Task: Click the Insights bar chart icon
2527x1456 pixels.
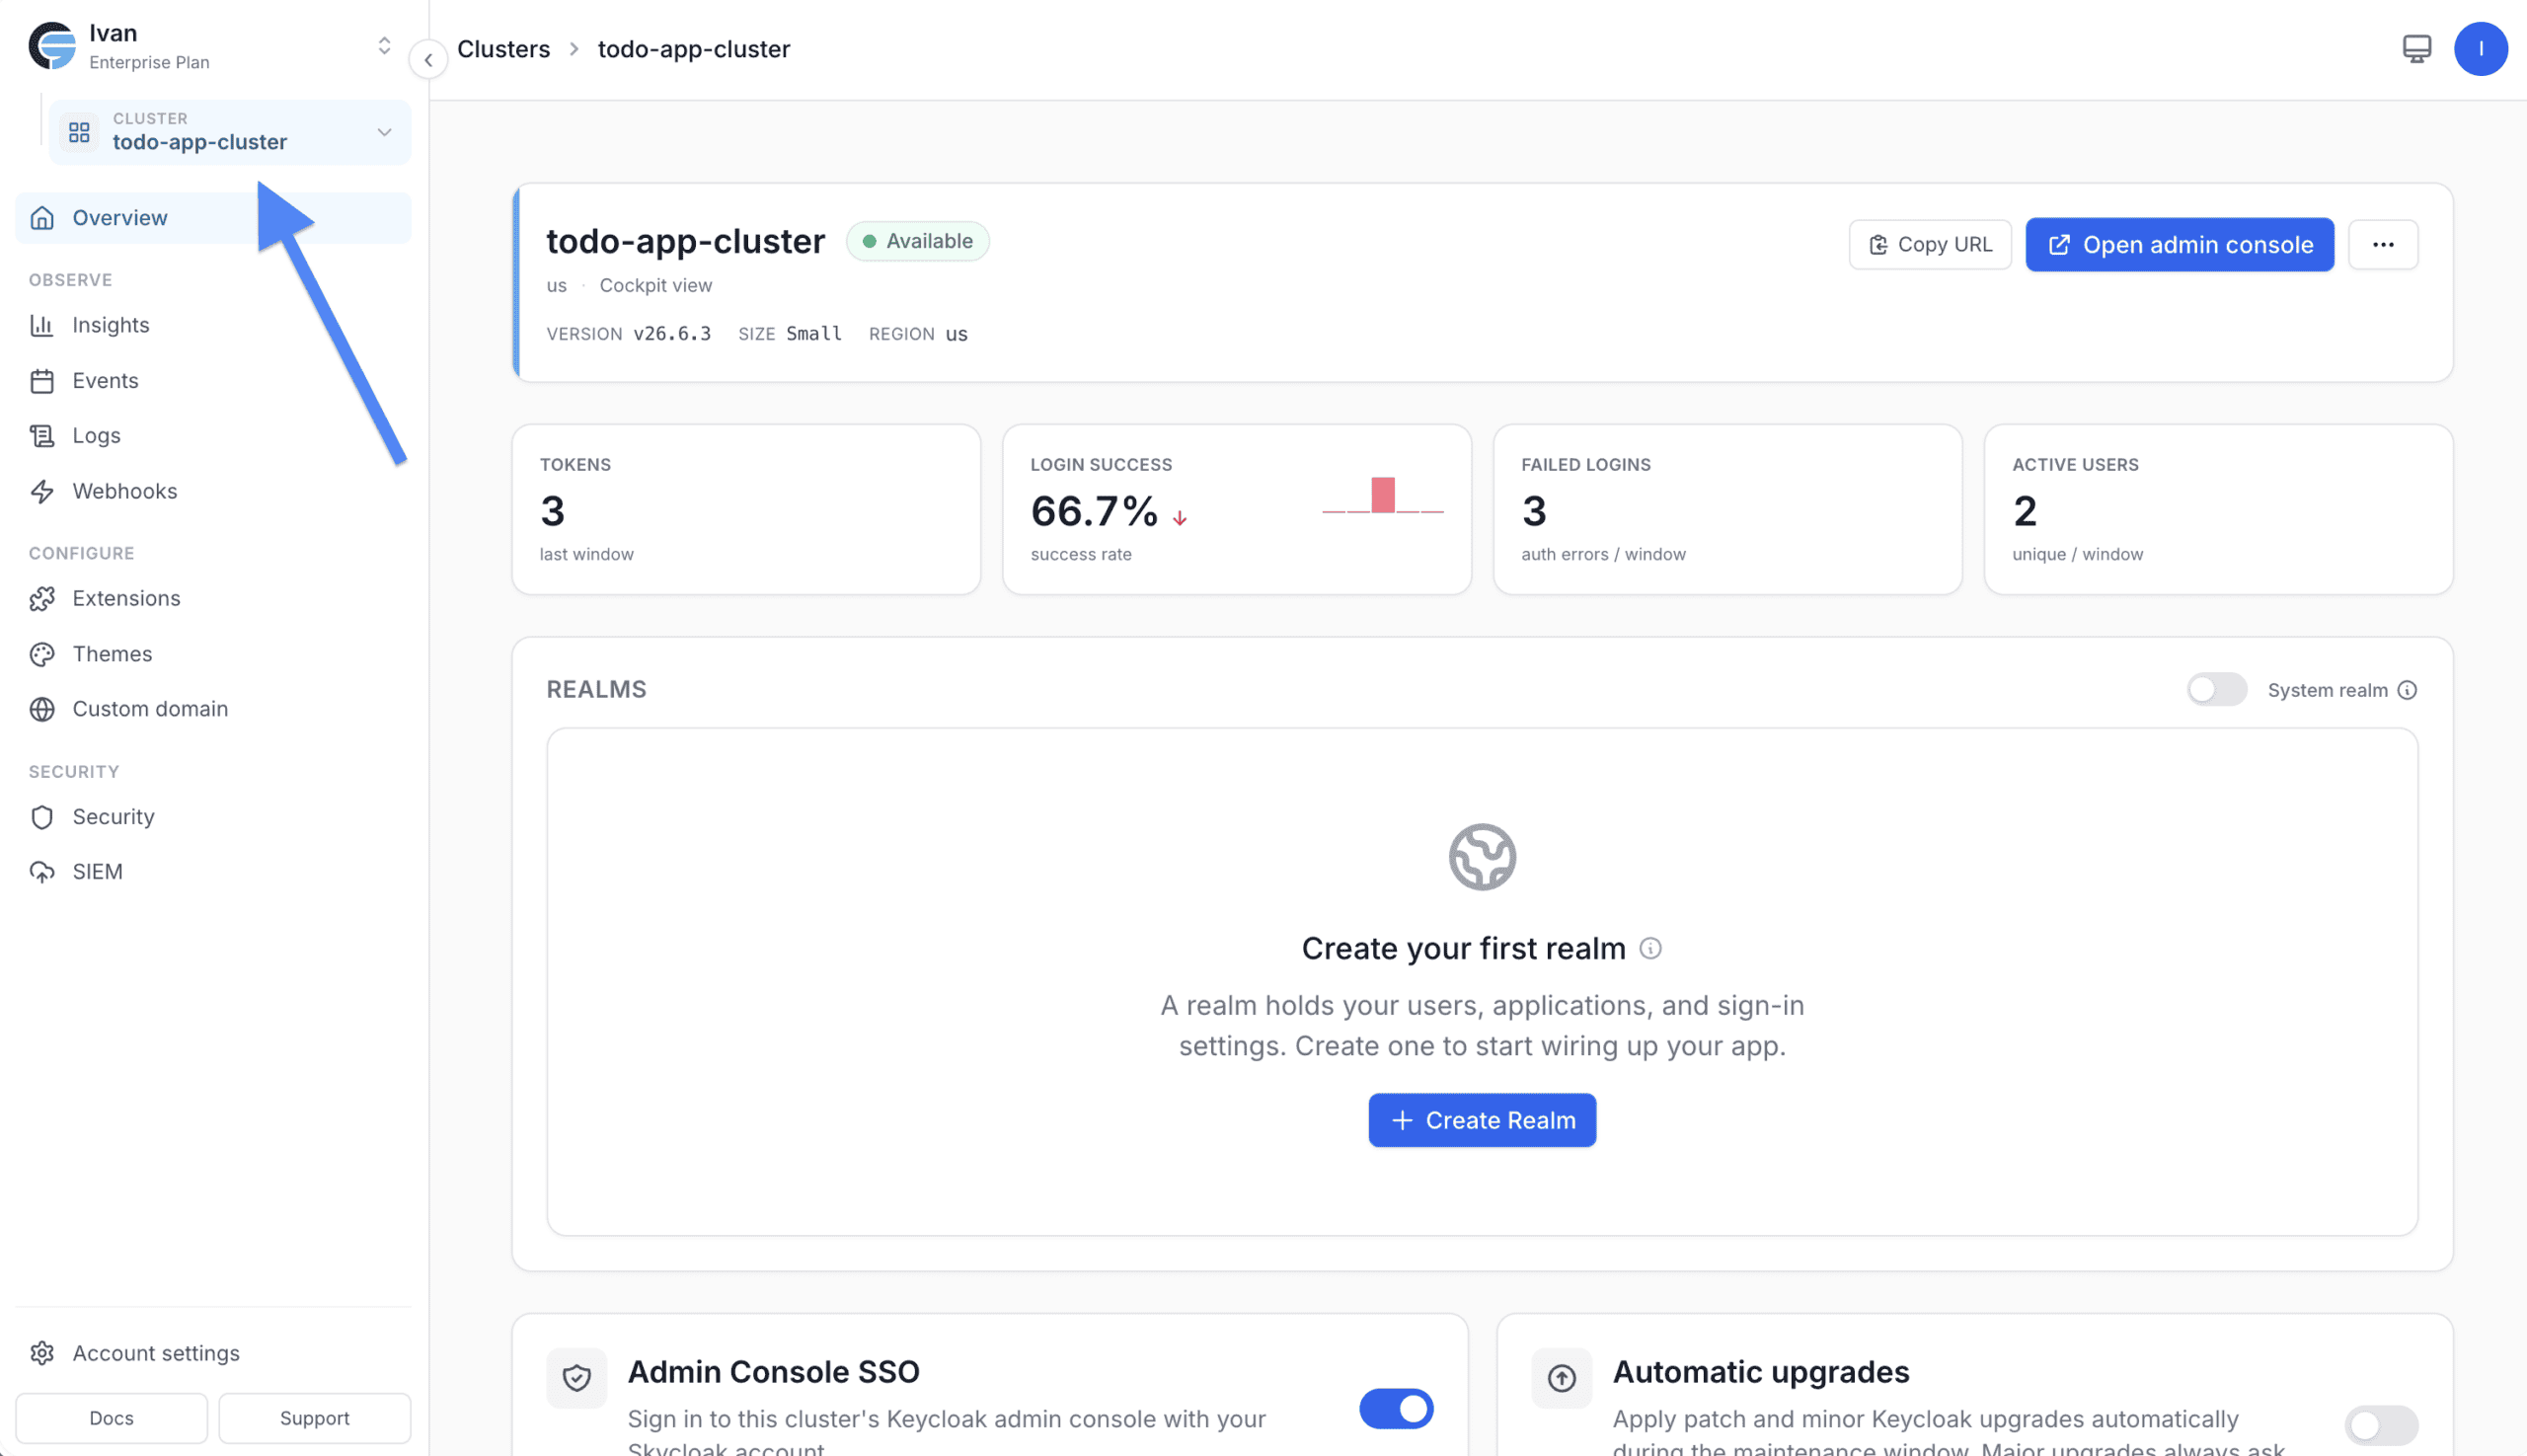Action: click(42, 325)
